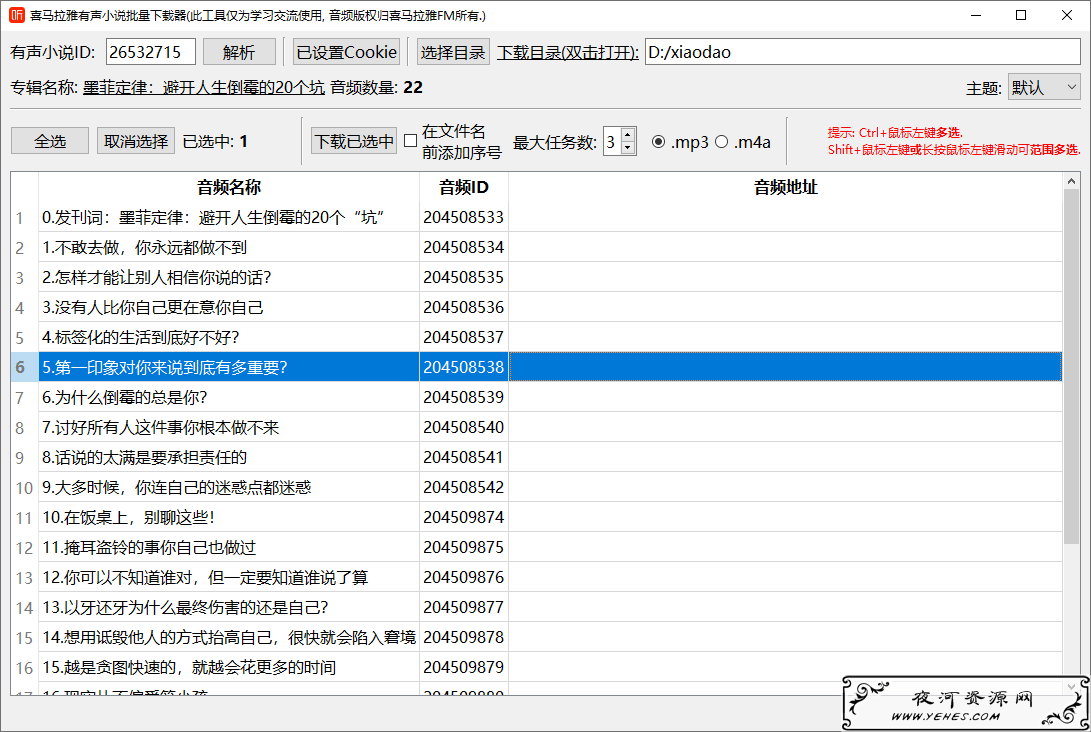Image resolution: width=1091 pixels, height=732 pixels.
Task: Maximize the downloader window
Action: click(1021, 15)
